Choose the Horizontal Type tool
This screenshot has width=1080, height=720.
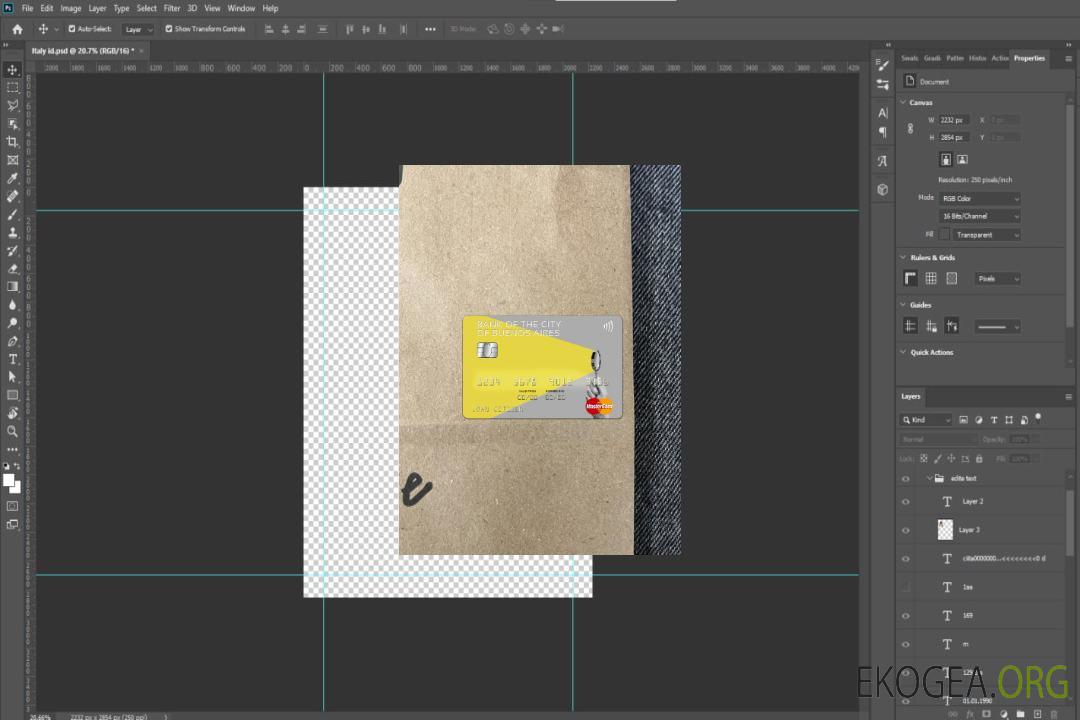12,359
